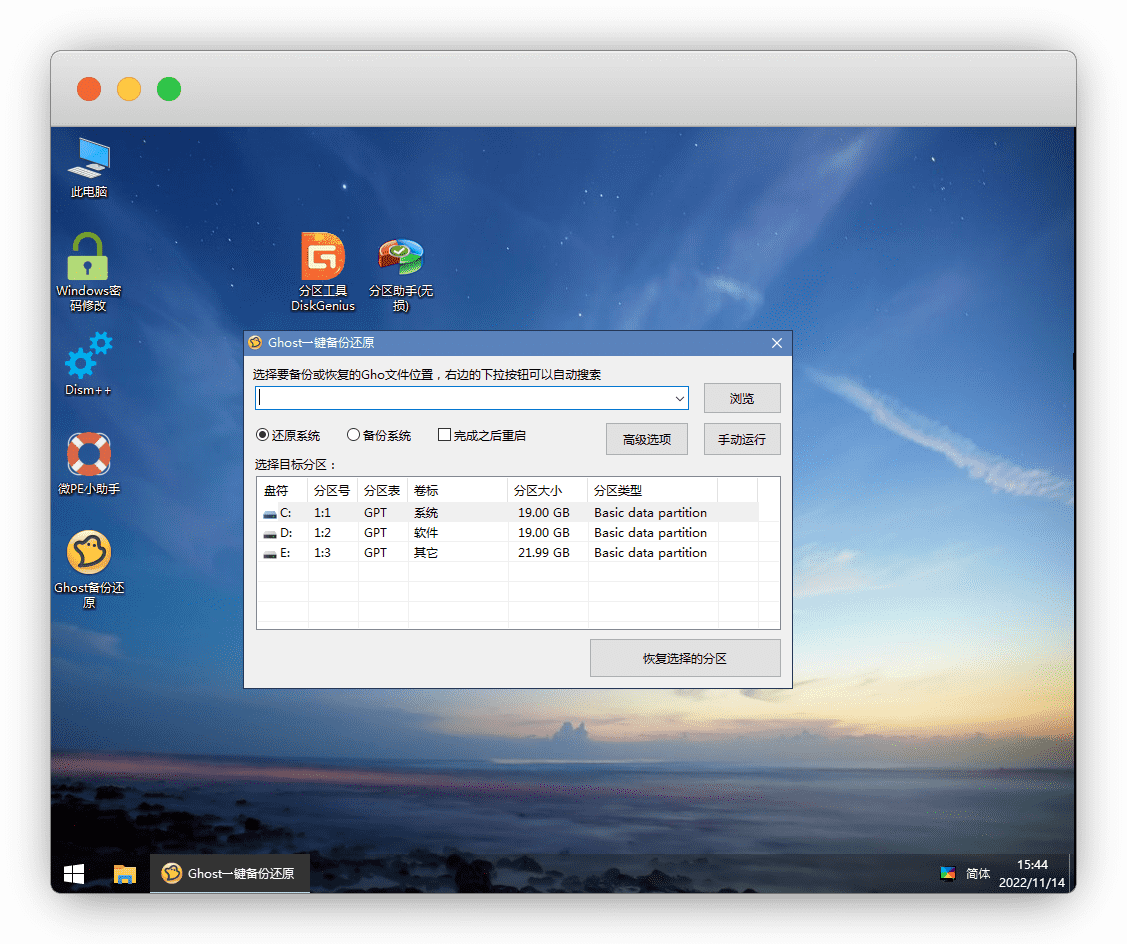Launch Dism++ from the desktop

pyautogui.click(x=88, y=355)
